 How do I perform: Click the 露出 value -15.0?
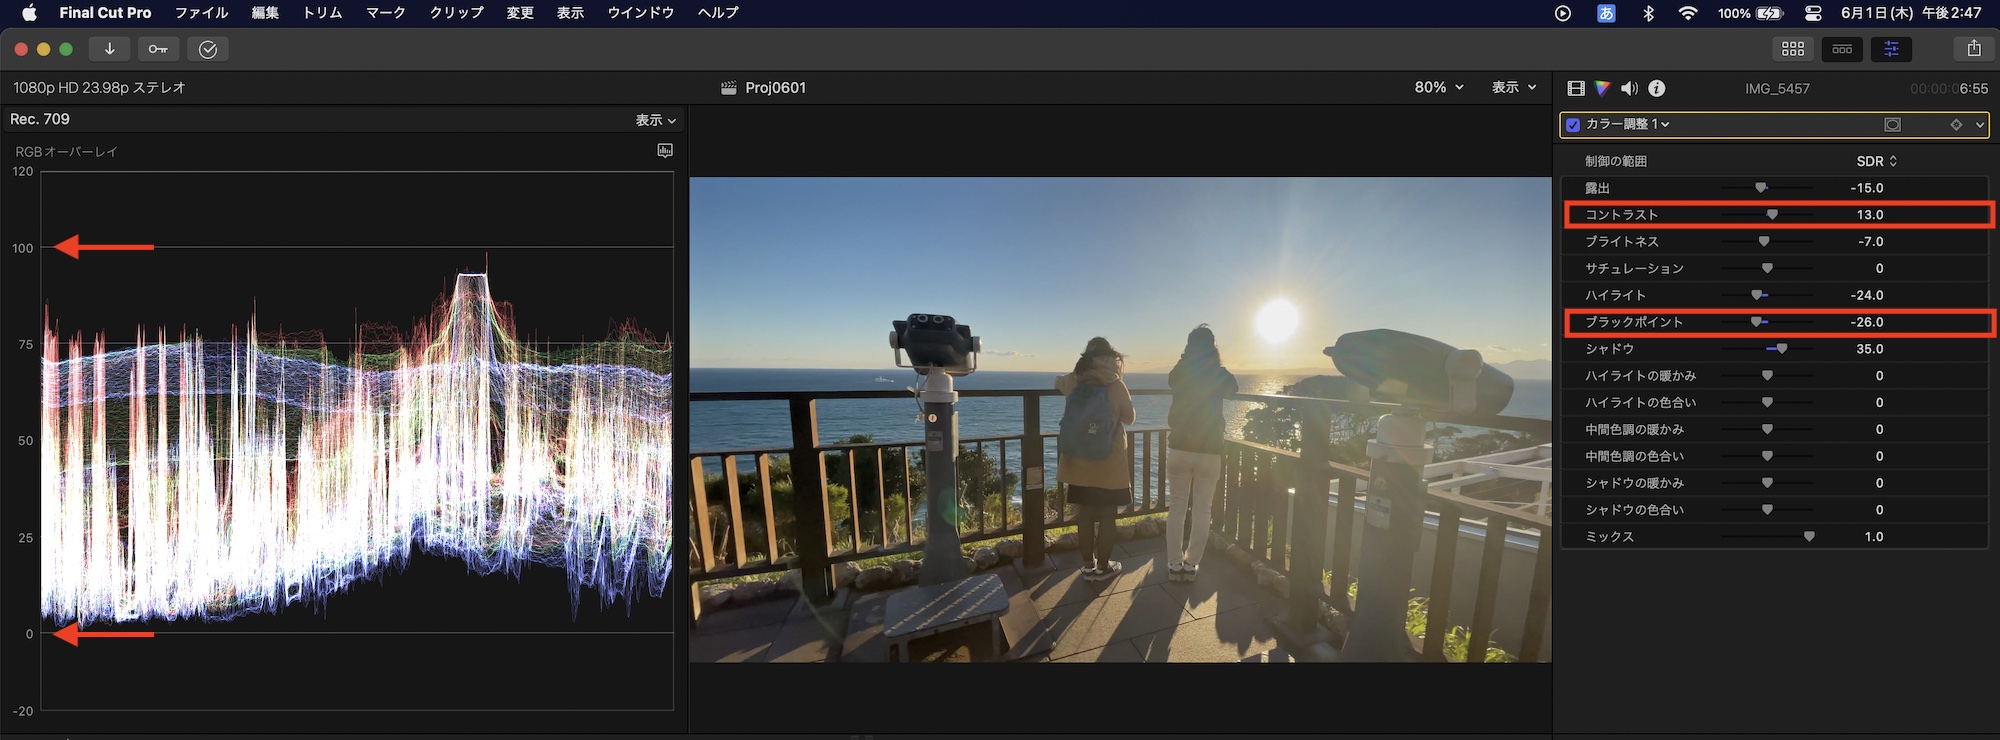pos(1866,188)
